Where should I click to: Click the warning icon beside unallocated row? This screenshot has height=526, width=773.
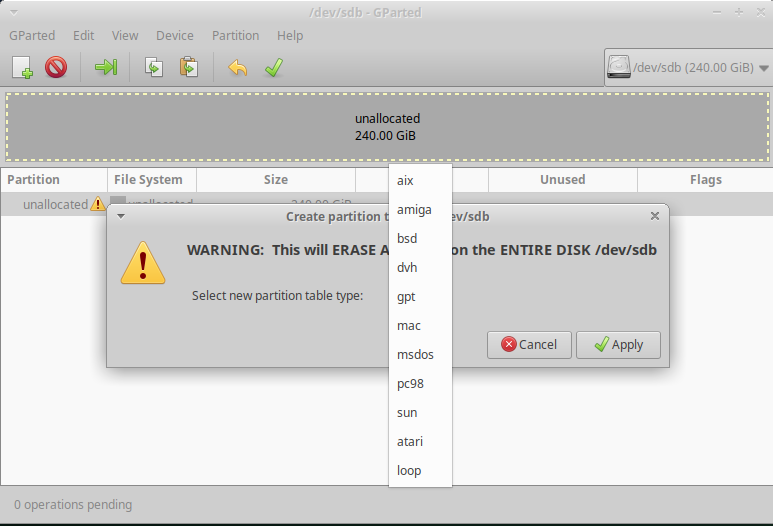(x=98, y=204)
